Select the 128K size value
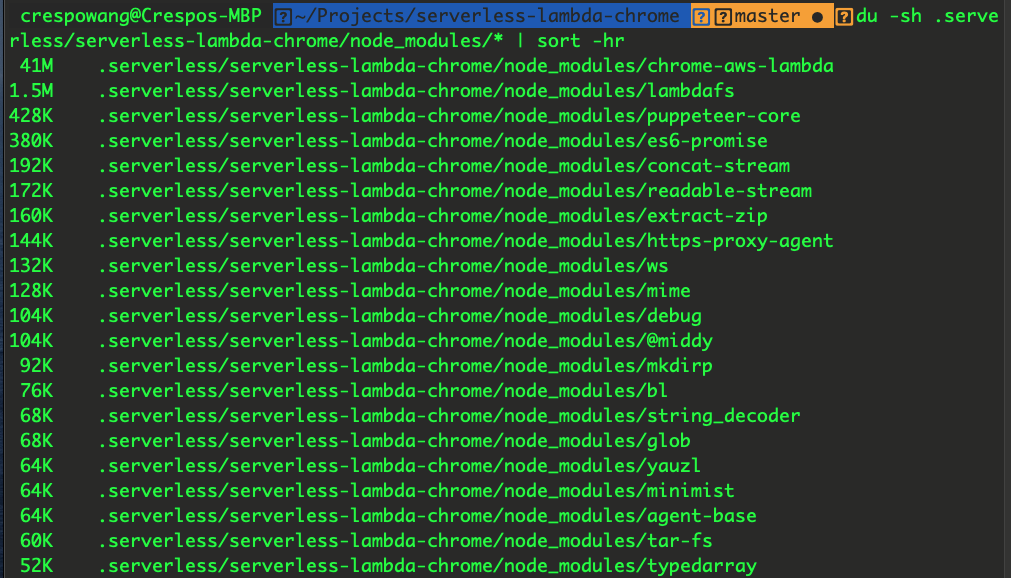 tap(32, 292)
